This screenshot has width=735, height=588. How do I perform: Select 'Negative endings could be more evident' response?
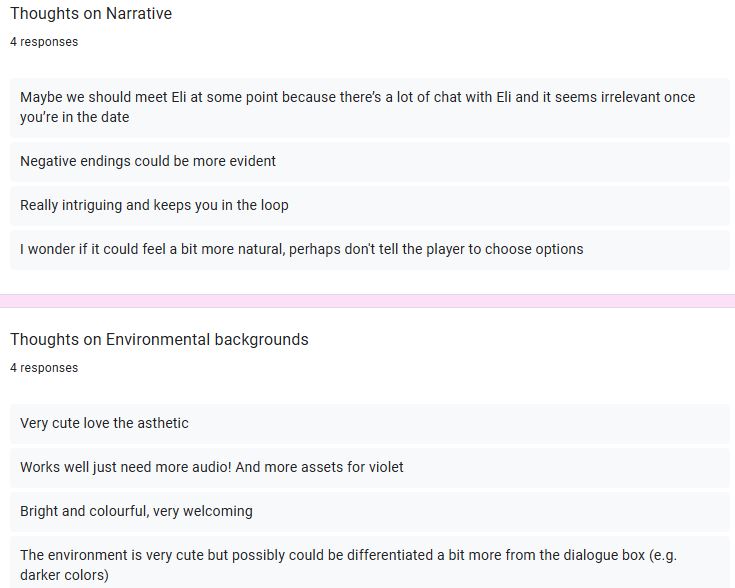point(370,162)
